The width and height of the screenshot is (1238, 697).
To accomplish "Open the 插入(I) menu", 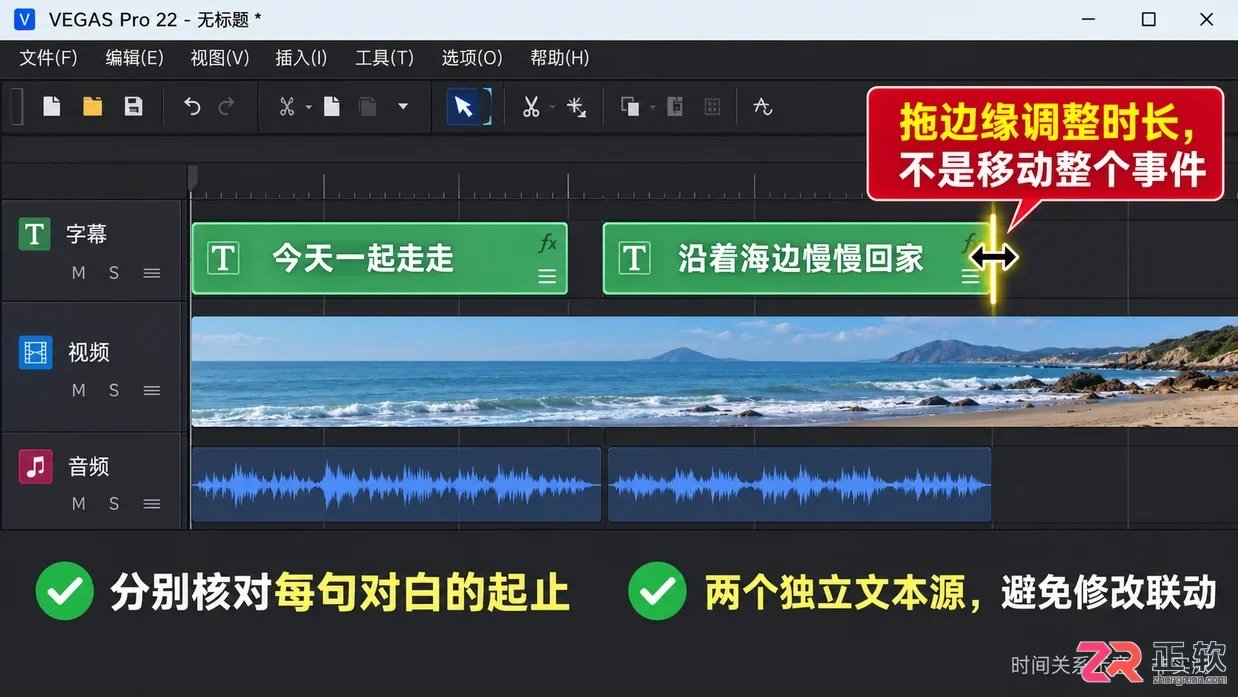I will click(x=301, y=58).
